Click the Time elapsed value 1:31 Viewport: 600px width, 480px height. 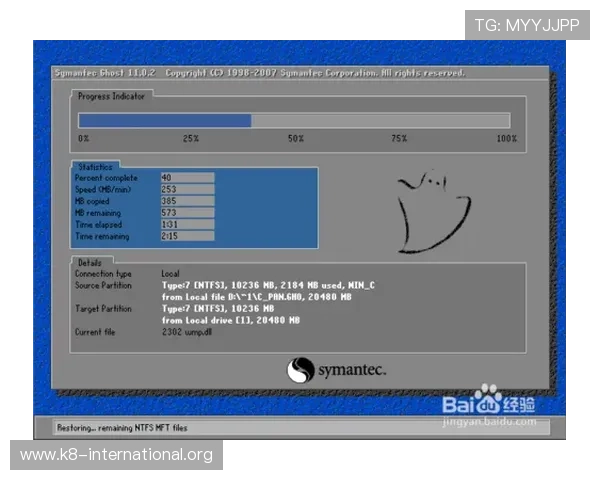pos(188,224)
